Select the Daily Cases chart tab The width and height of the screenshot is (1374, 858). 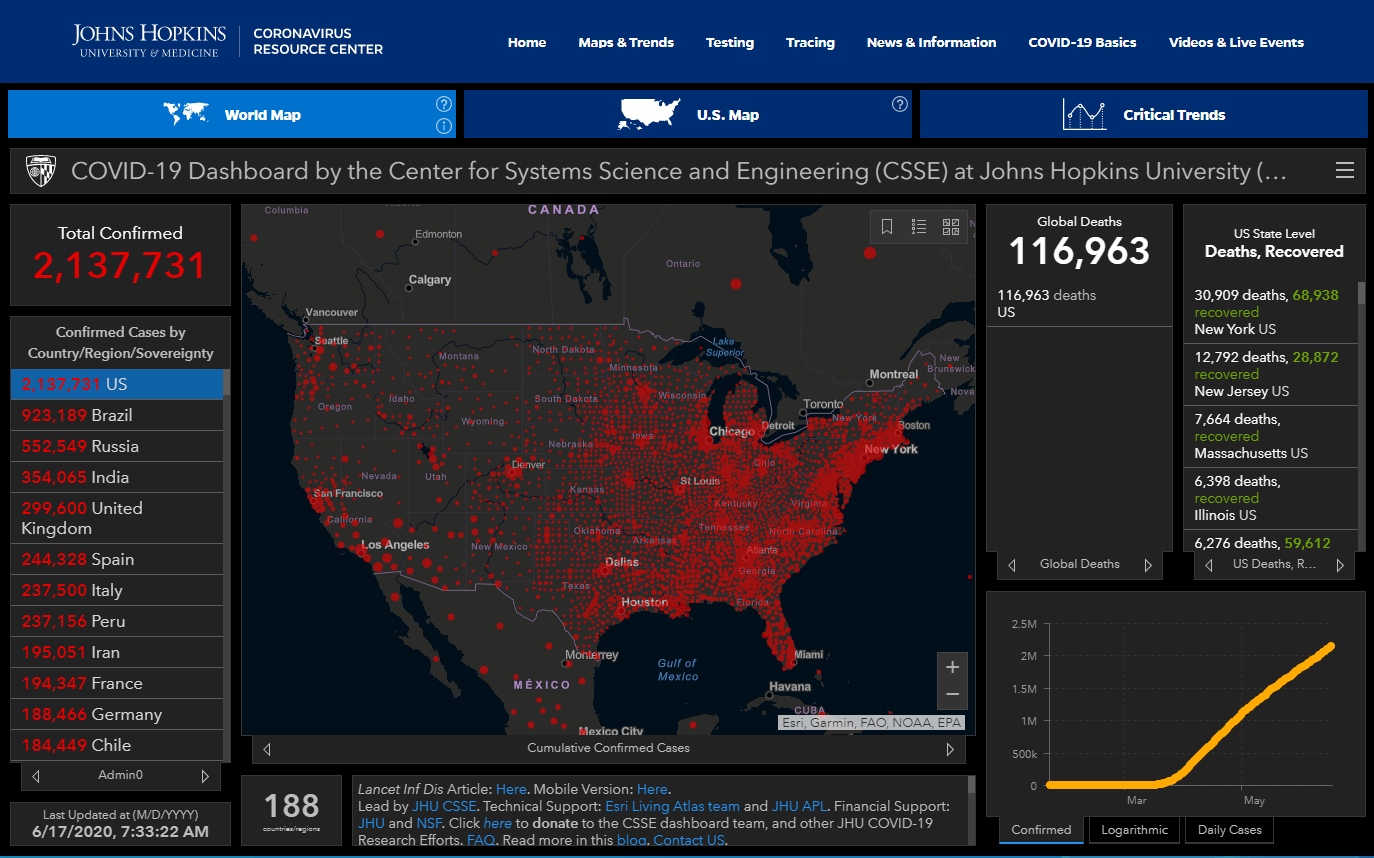(x=1229, y=829)
